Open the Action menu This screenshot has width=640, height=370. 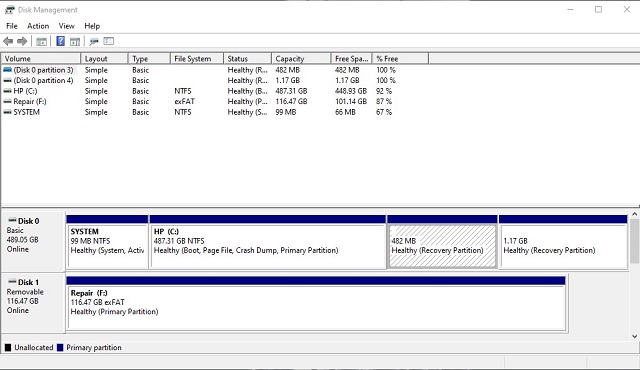(x=38, y=26)
